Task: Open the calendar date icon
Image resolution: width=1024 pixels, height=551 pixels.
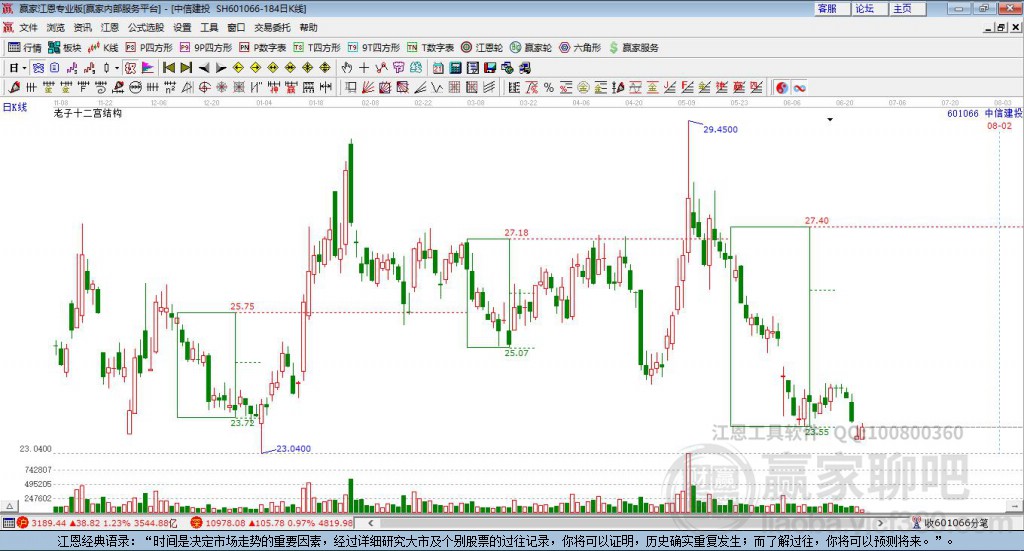Action: click(x=438, y=68)
